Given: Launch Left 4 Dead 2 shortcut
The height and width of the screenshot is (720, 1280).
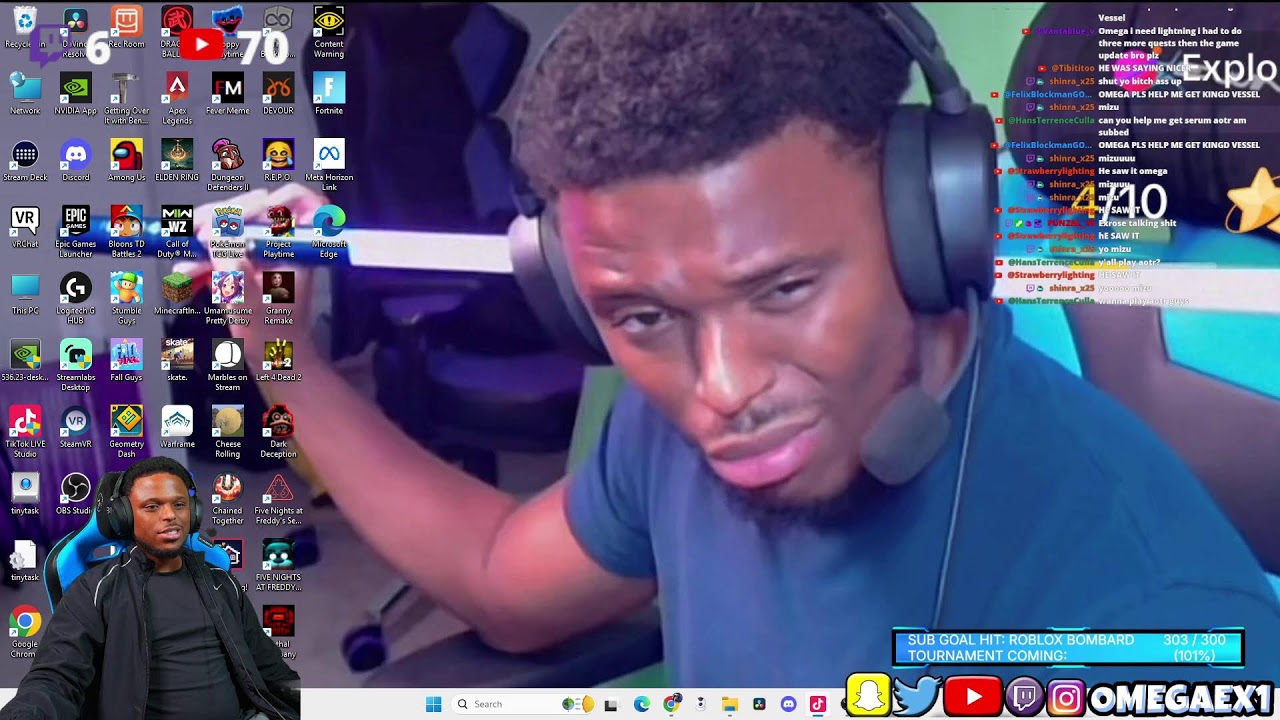Looking at the screenshot, I should [278, 361].
